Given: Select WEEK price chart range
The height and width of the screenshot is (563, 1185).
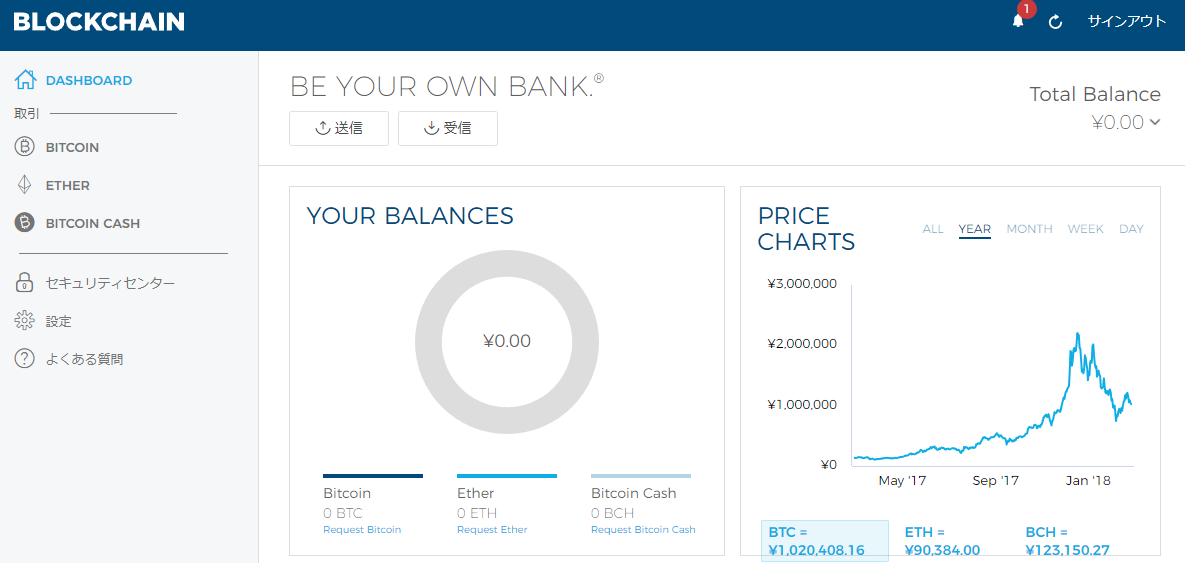Looking at the screenshot, I should tap(1085, 229).
